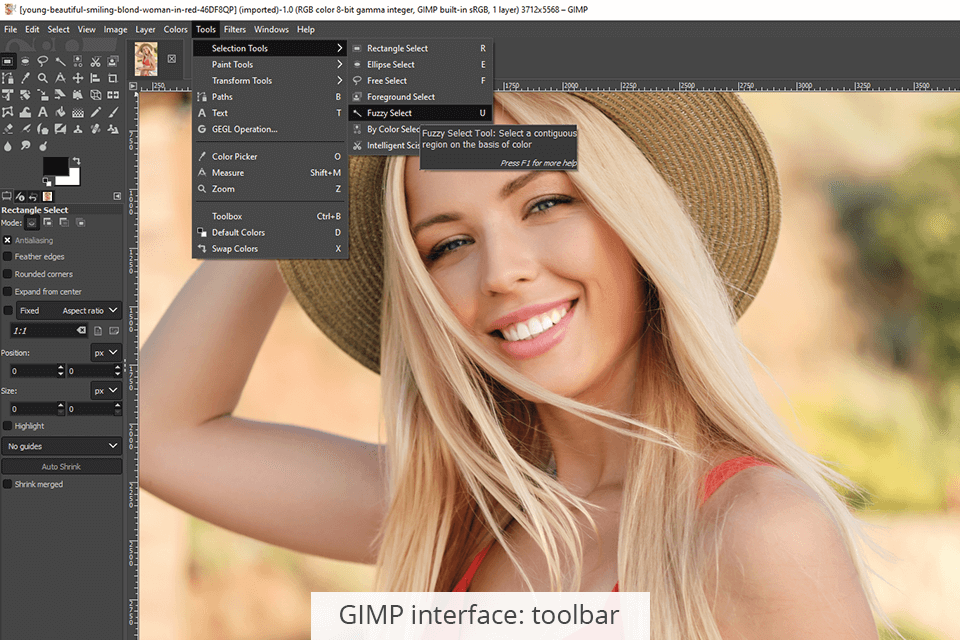The image size is (960, 640).
Task: Click the Auto Shrink button
Action: point(61,467)
